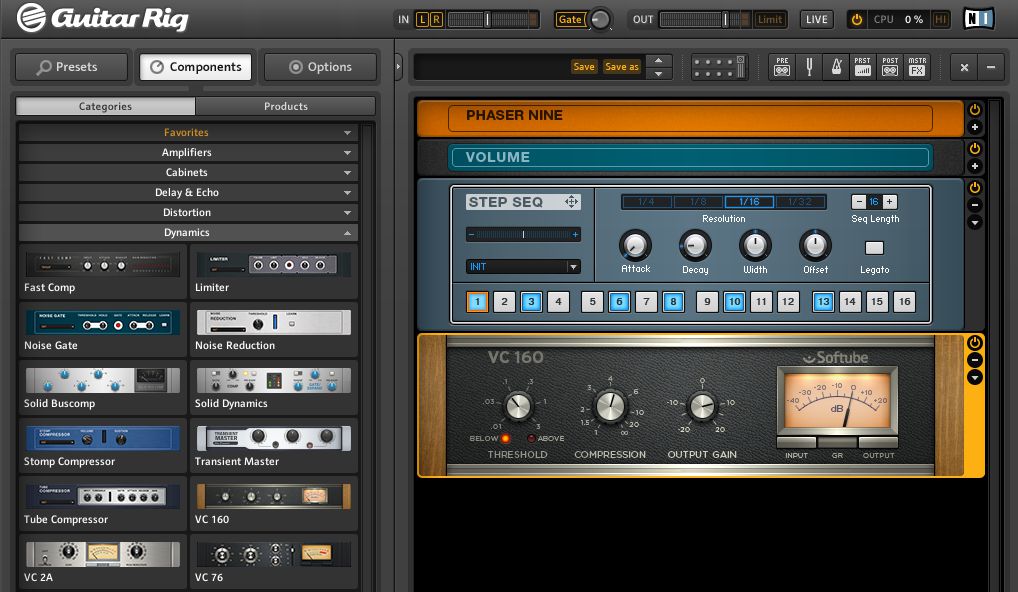
Task: Select the Categories tab
Action: coord(105,106)
